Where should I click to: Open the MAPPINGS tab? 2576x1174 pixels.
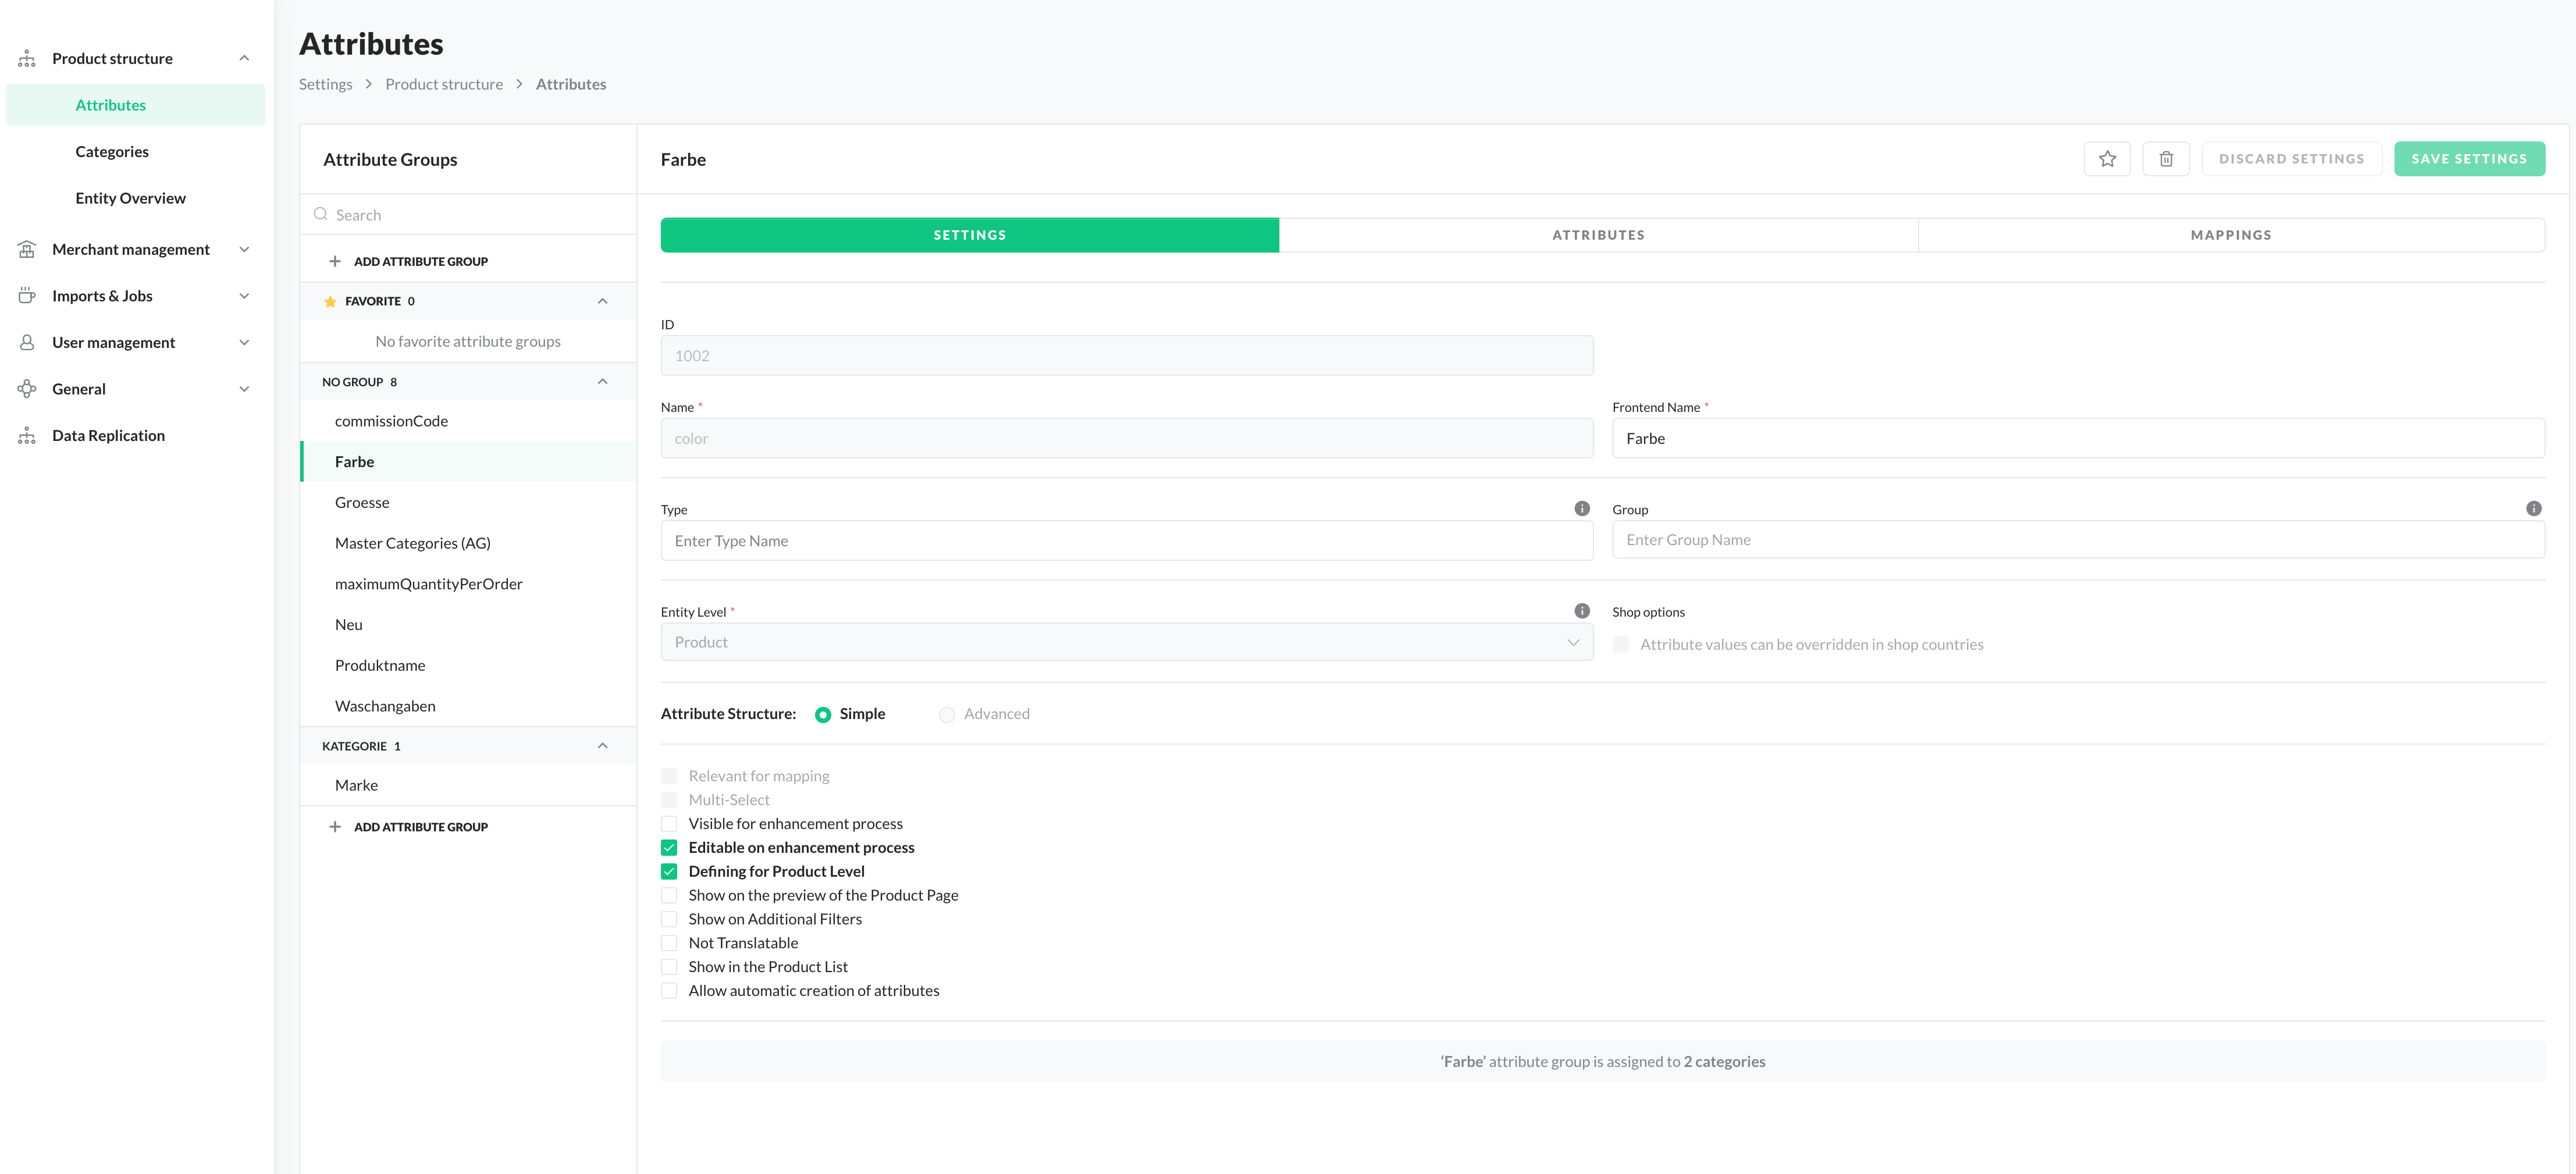coord(2231,235)
